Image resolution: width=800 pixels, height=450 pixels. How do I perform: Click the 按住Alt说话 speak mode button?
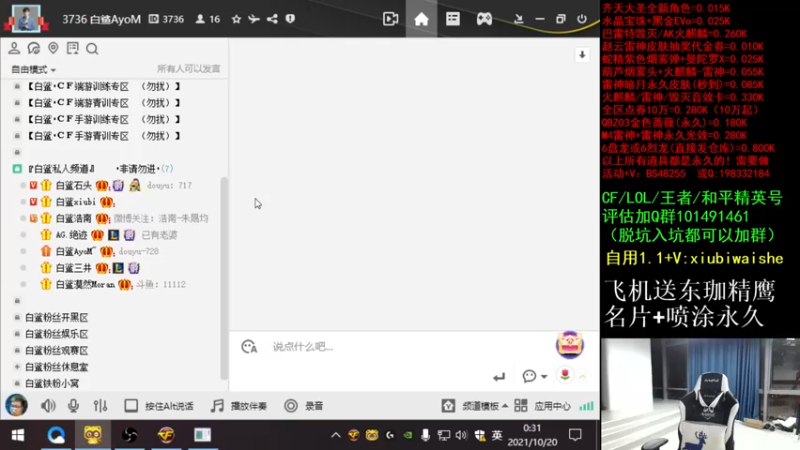[x=159, y=406]
